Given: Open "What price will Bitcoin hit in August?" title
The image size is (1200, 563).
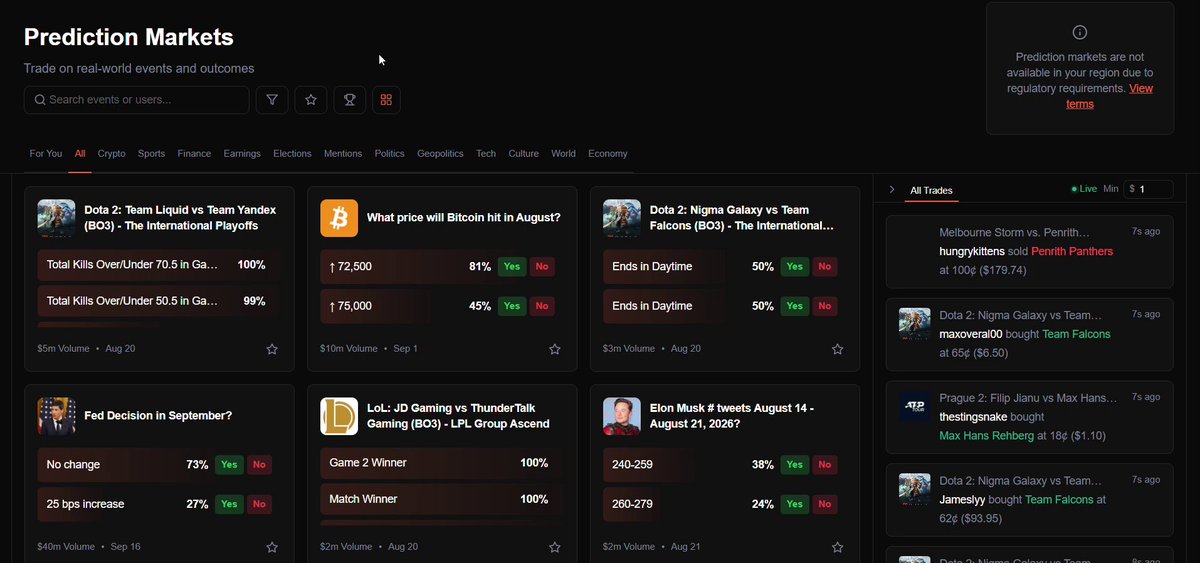Looking at the screenshot, I should (x=464, y=218).
